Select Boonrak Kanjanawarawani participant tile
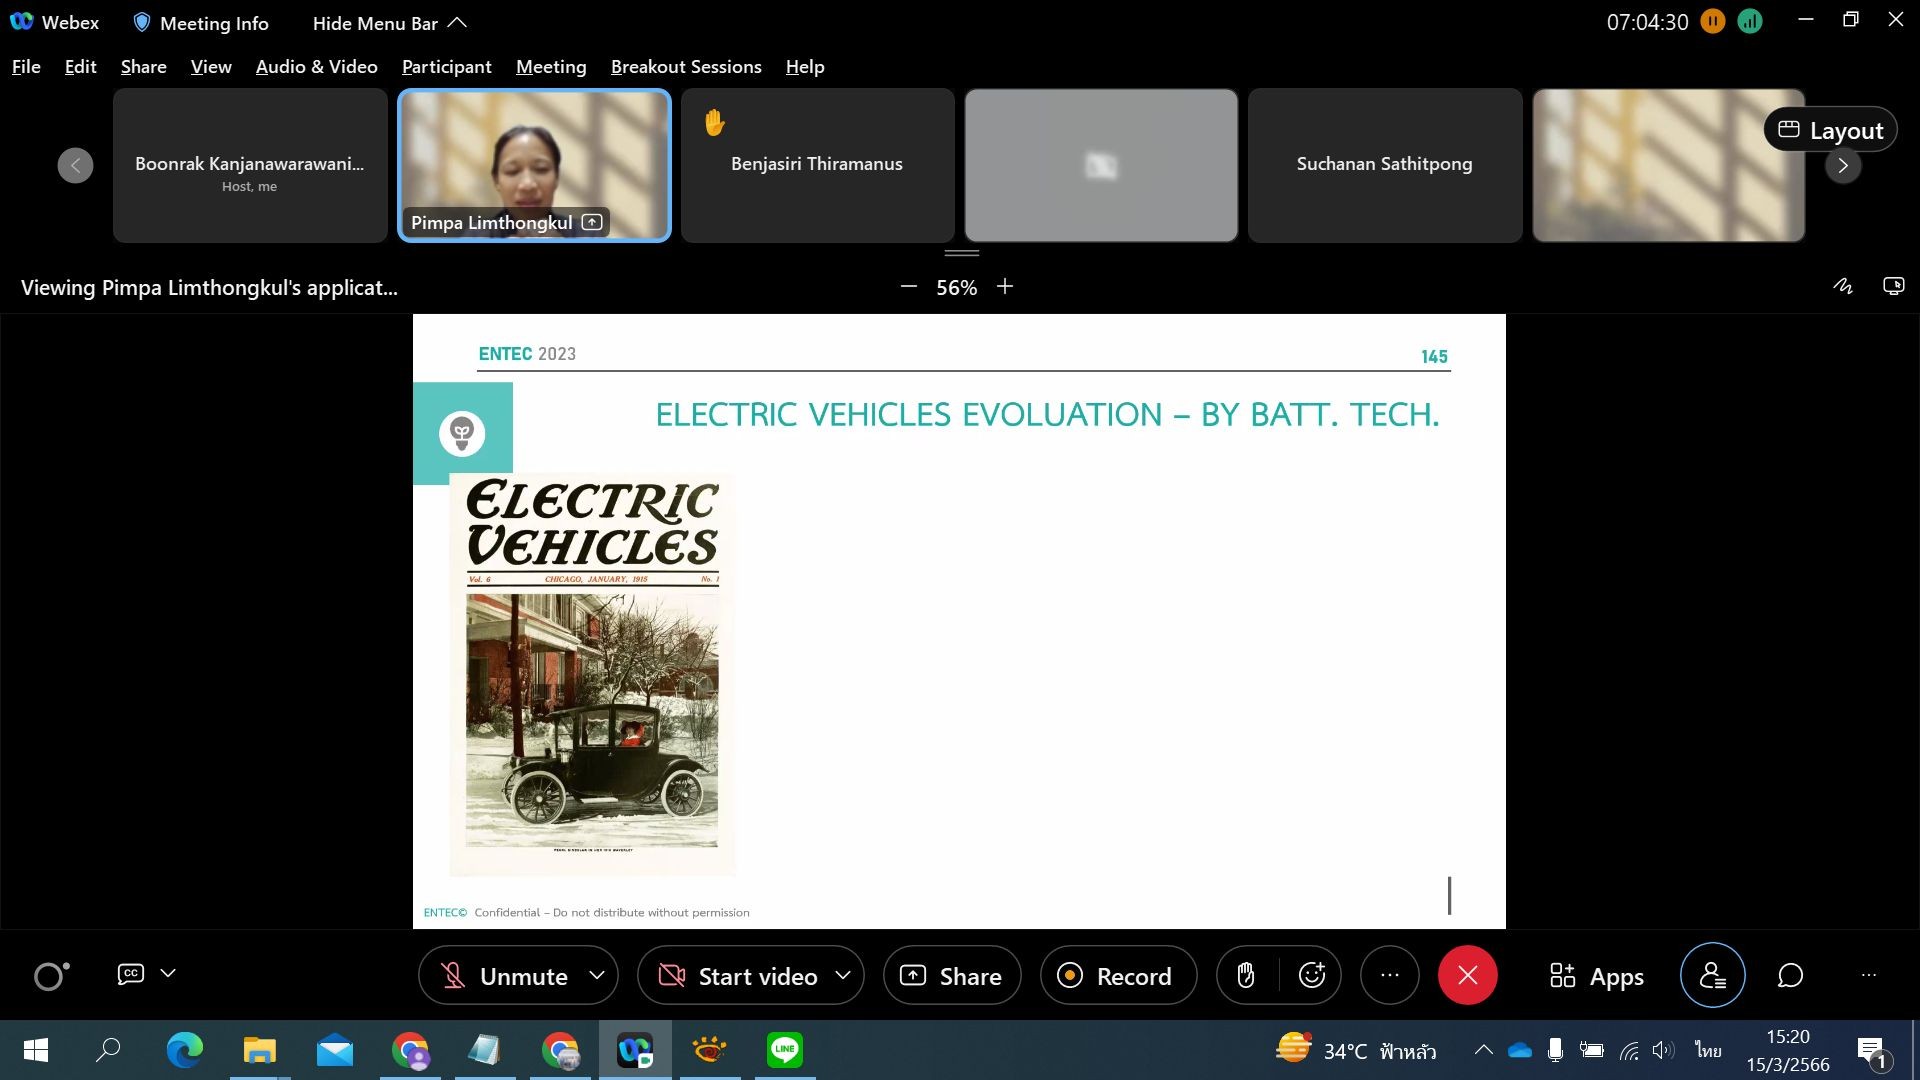Screen dimensions: 1920x1080 pos(250,166)
